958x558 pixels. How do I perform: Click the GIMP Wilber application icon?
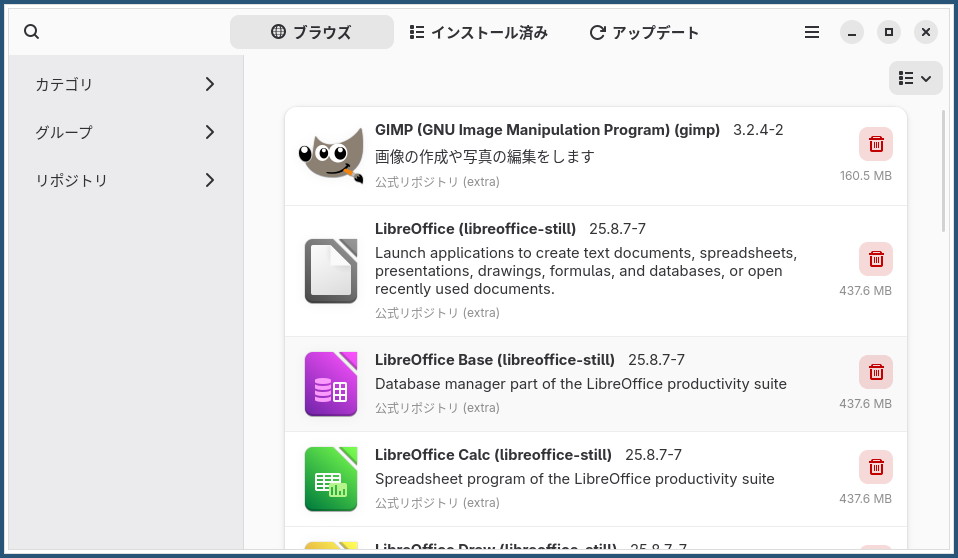(331, 156)
